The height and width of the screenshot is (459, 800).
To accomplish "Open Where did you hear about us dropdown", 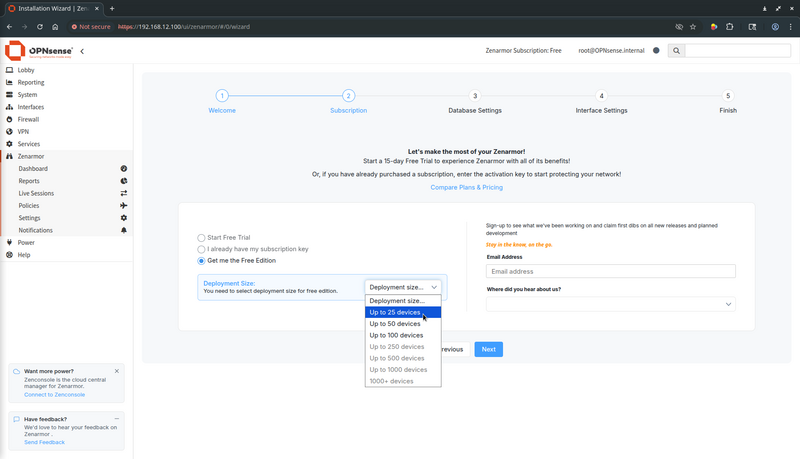I will [611, 304].
